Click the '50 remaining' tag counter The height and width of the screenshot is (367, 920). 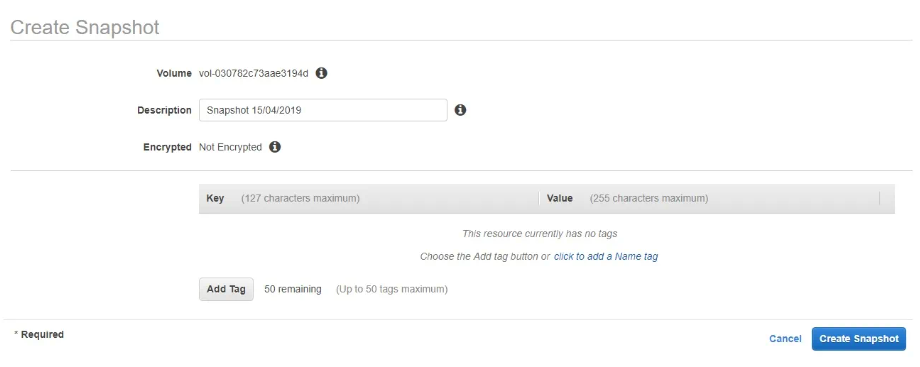coord(293,289)
